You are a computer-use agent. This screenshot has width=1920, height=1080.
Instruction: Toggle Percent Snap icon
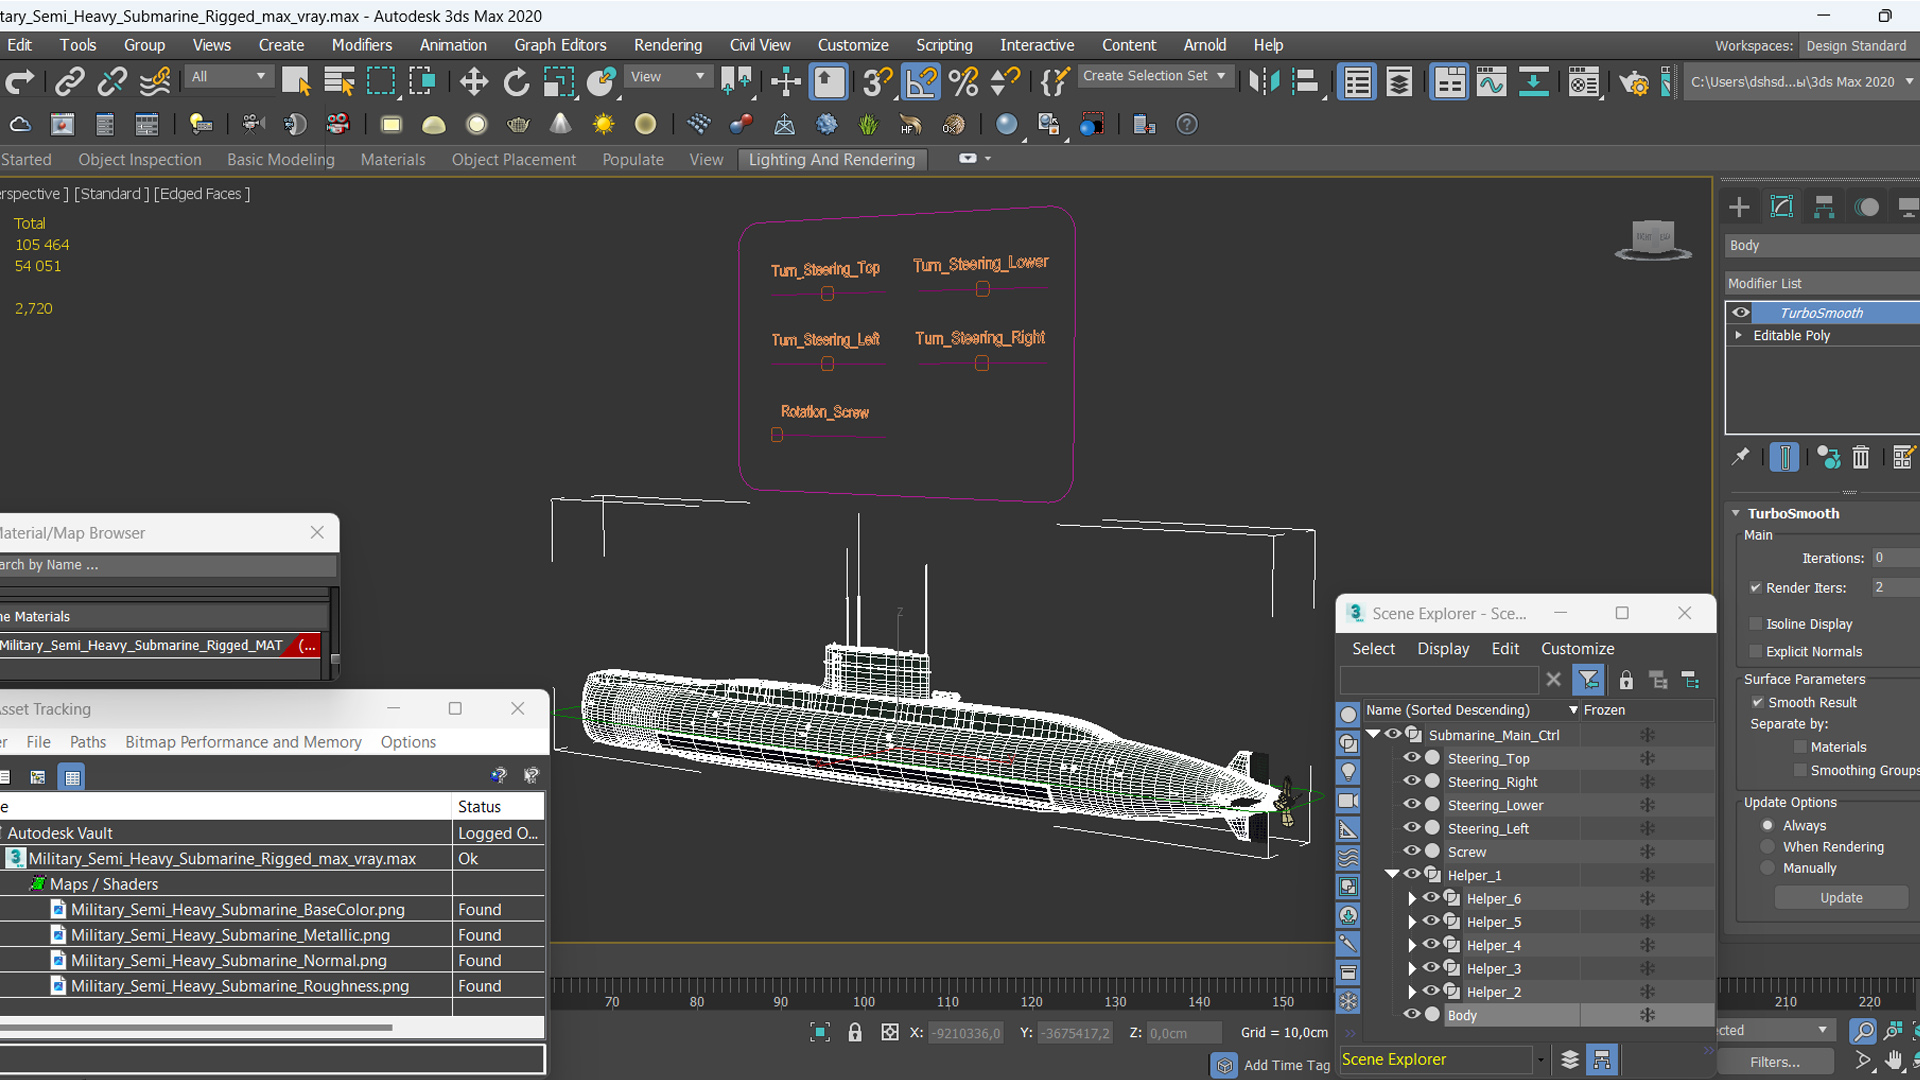(x=963, y=82)
